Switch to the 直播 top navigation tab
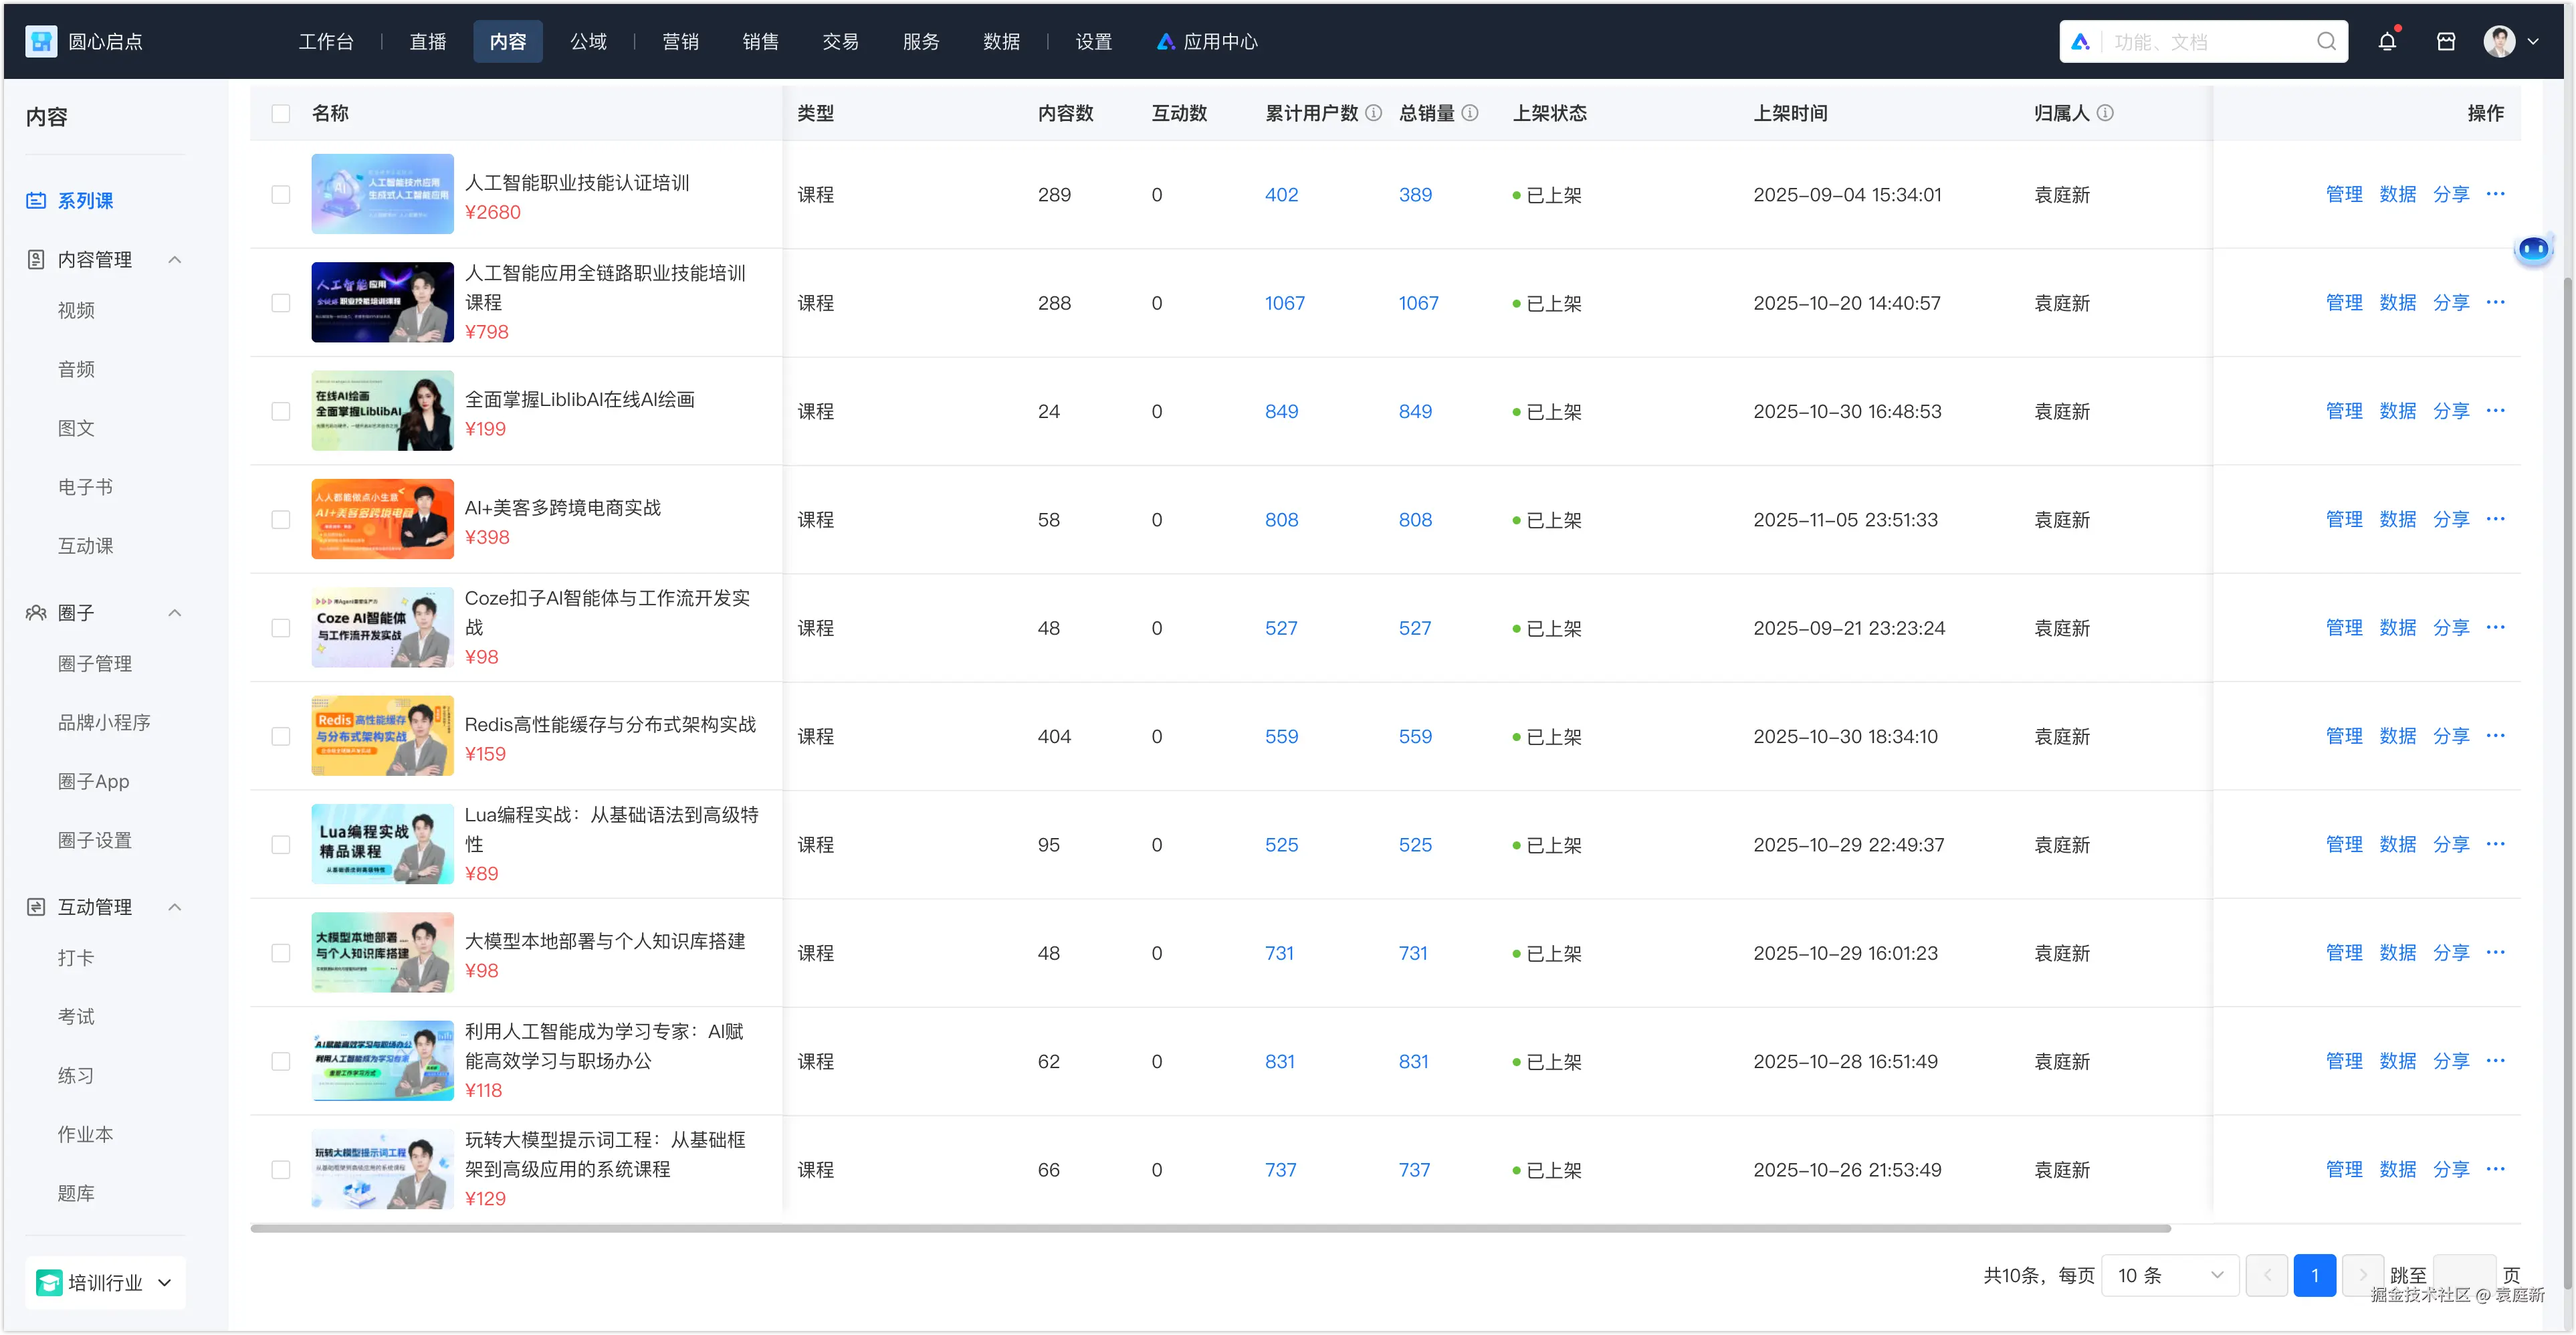Image resolution: width=2576 pixels, height=1335 pixels. pos(428,42)
